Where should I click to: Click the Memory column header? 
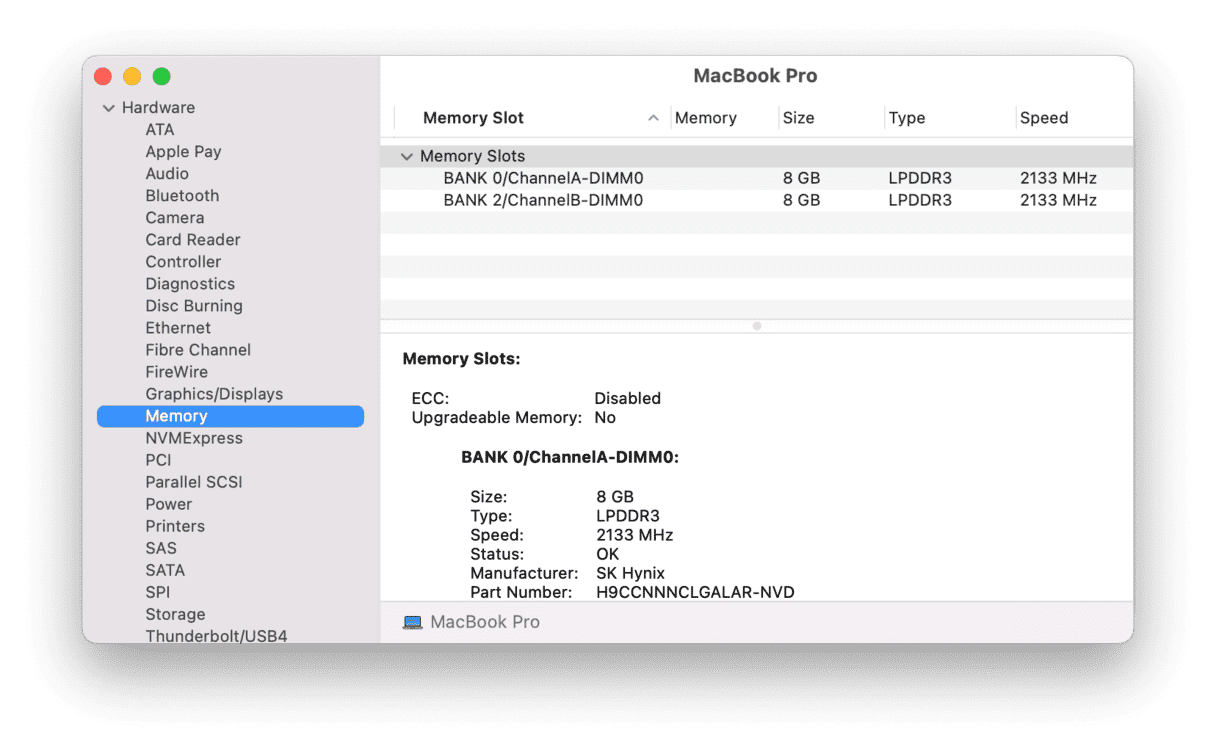tap(705, 118)
